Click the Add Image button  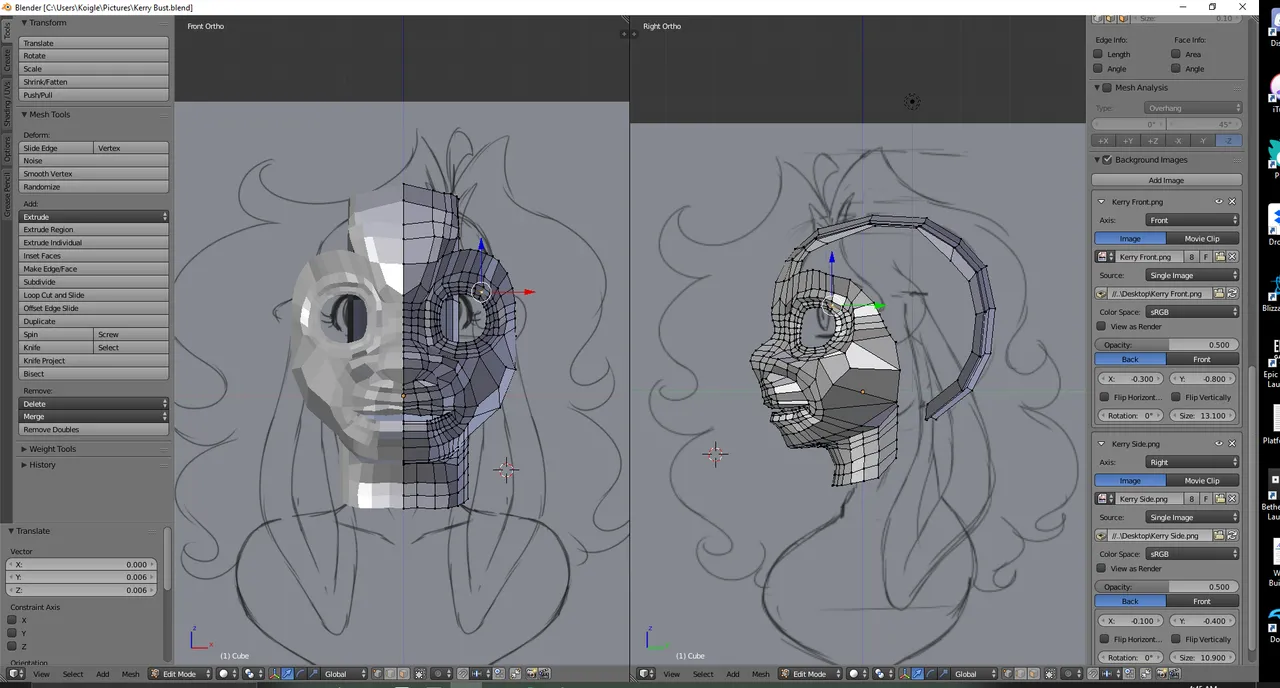click(x=1166, y=180)
